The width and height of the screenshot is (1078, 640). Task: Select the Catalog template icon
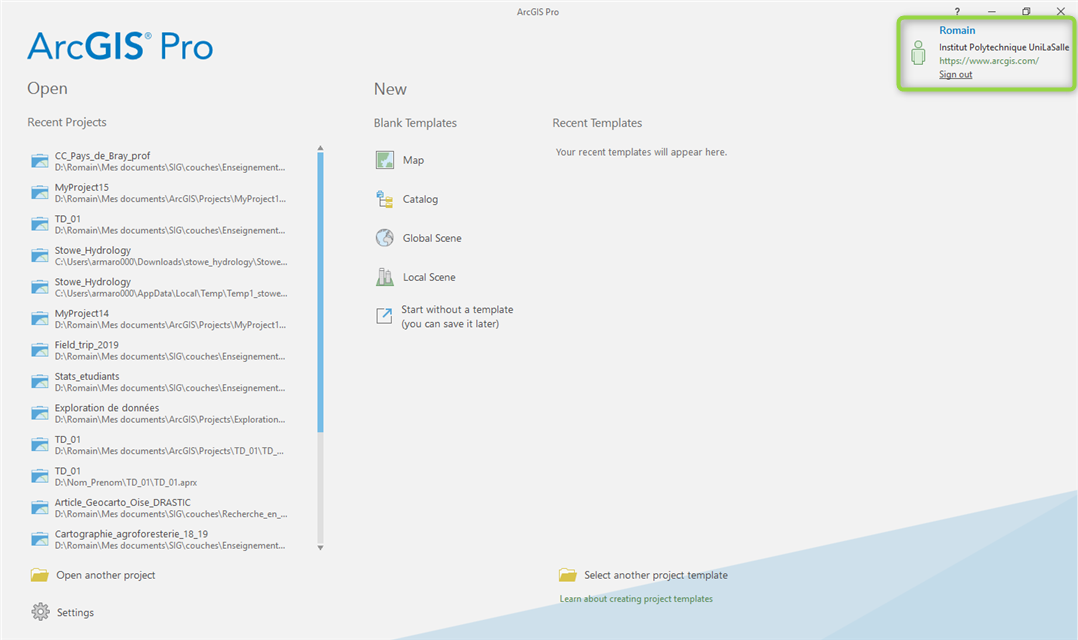tap(384, 199)
